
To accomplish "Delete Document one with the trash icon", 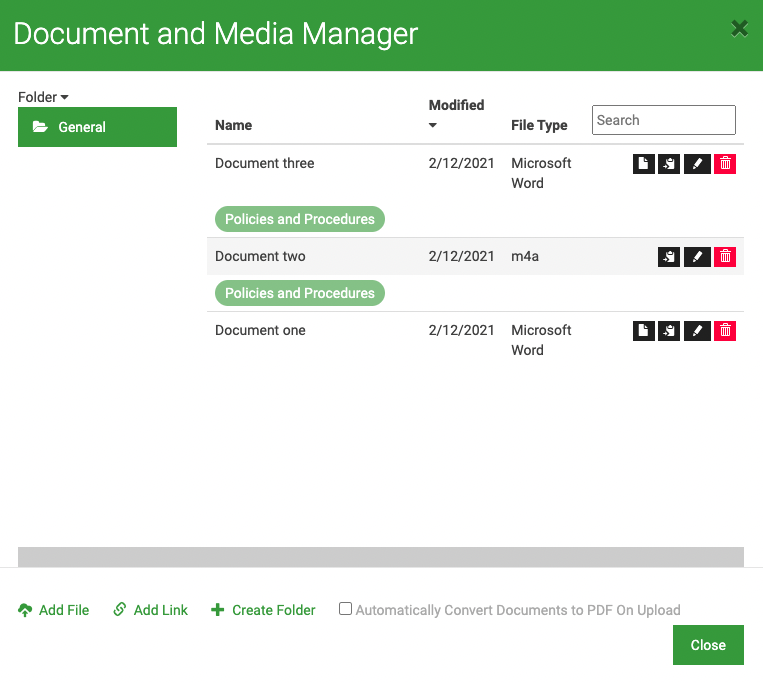I will tap(725, 331).
